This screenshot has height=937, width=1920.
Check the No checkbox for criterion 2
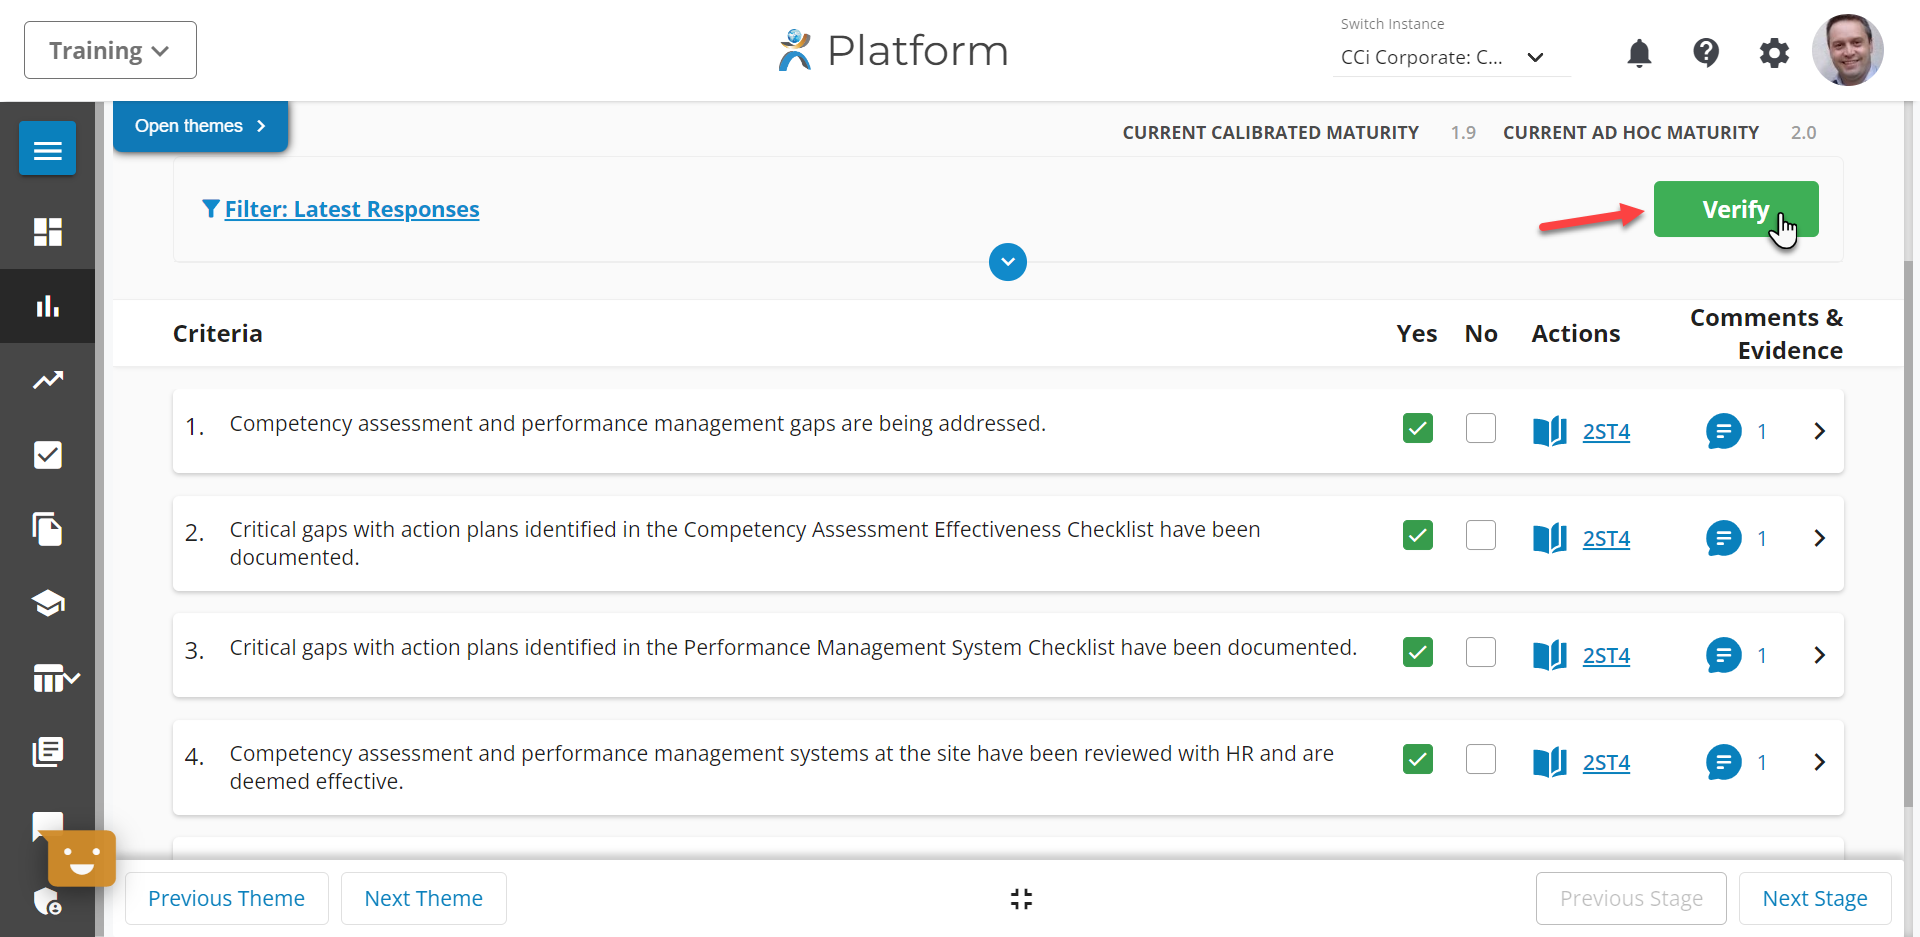click(x=1480, y=536)
